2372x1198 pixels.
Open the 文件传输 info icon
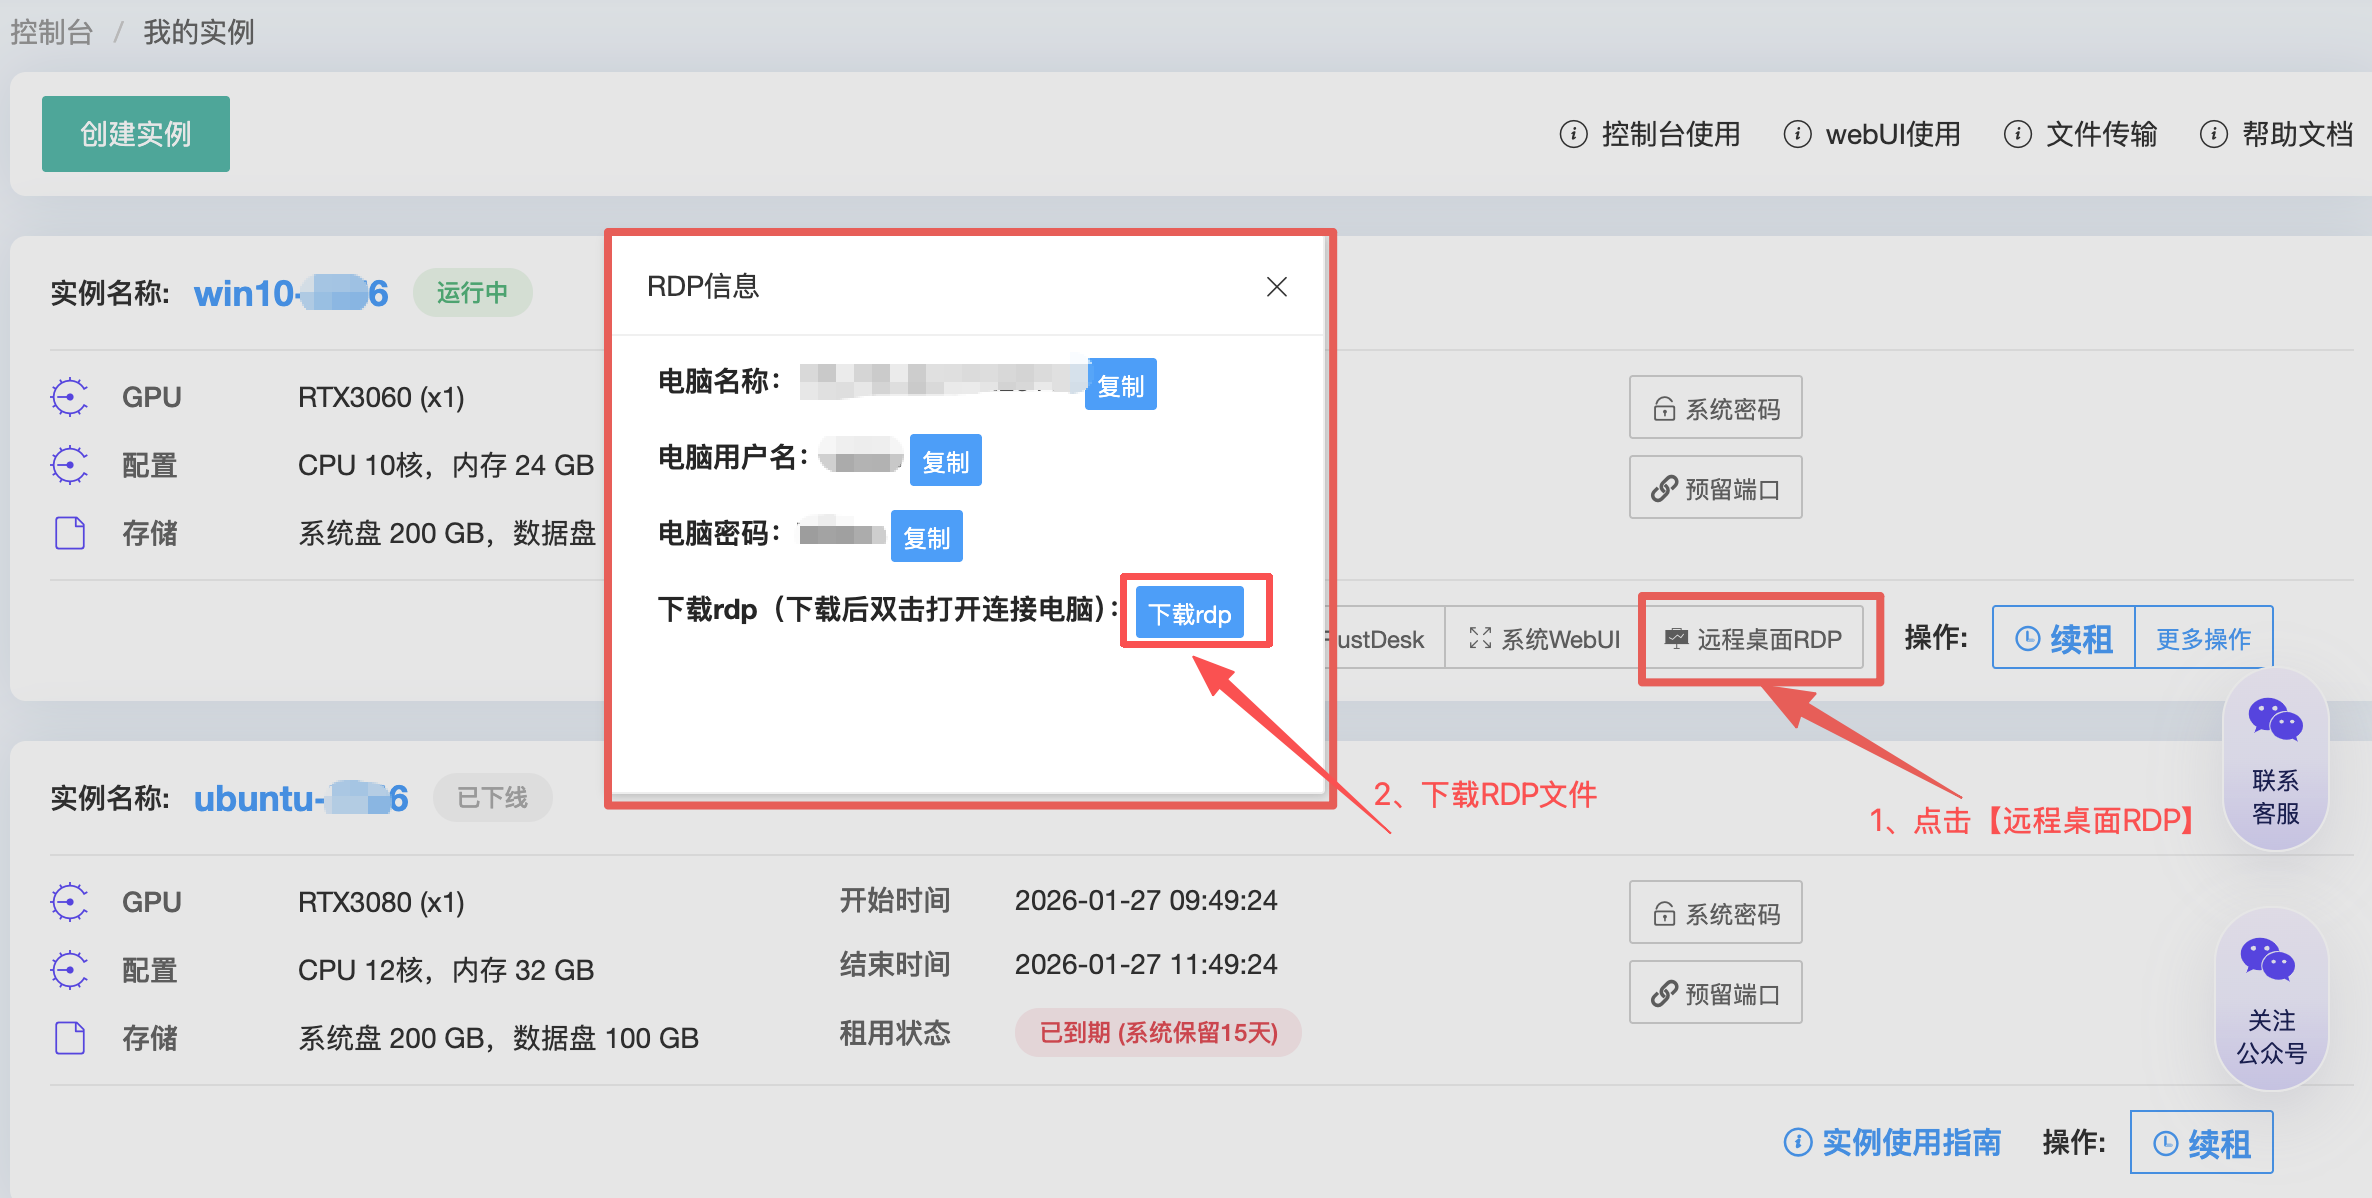tap(2017, 134)
